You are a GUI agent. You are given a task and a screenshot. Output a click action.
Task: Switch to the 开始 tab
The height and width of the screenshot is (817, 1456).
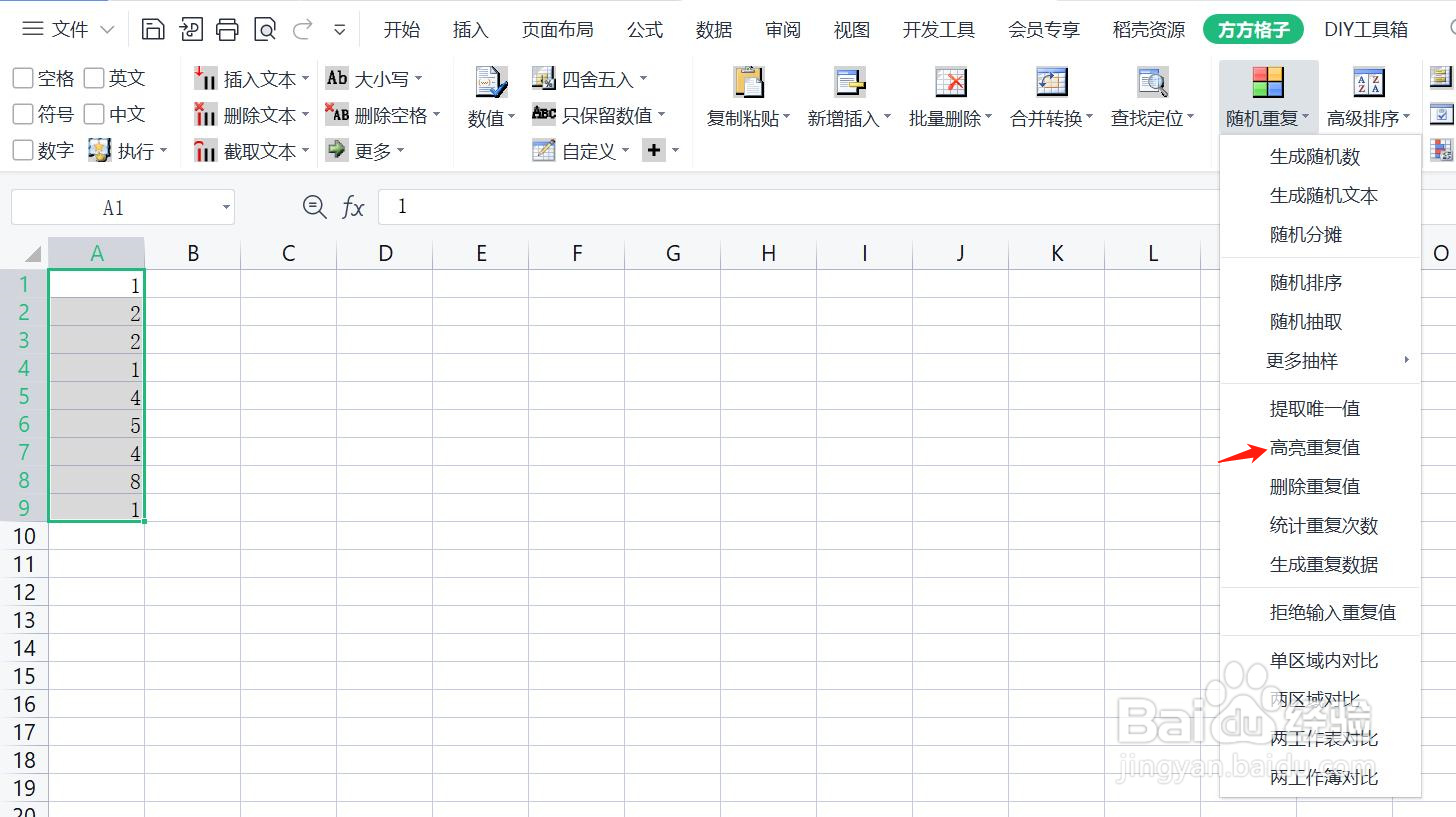click(402, 30)
